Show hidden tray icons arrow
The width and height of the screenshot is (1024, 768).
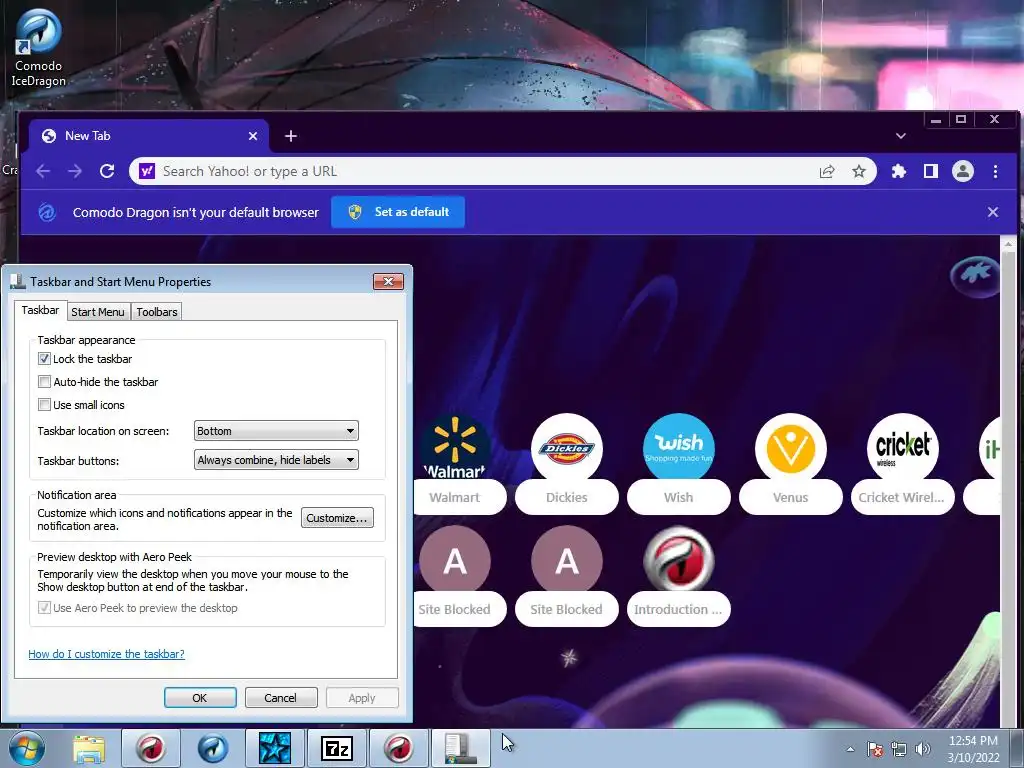(x=850, y=749)
